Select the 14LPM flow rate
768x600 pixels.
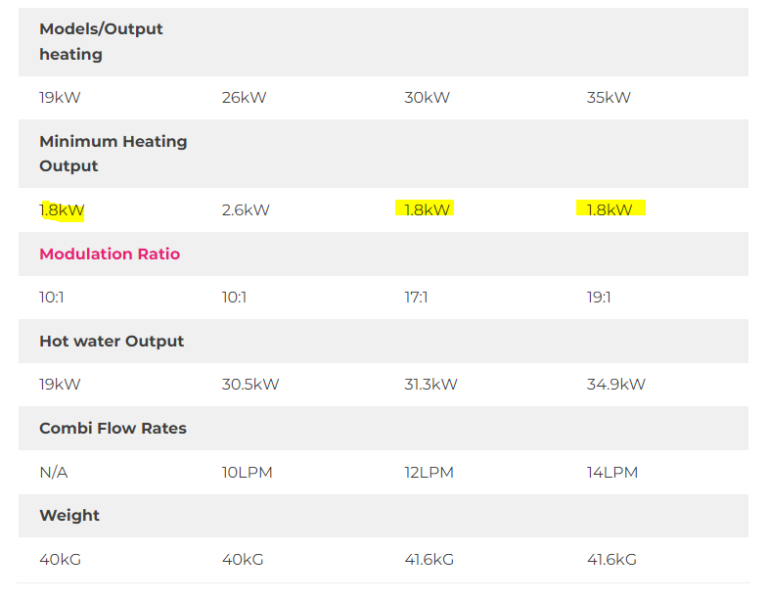coord(612,472)
